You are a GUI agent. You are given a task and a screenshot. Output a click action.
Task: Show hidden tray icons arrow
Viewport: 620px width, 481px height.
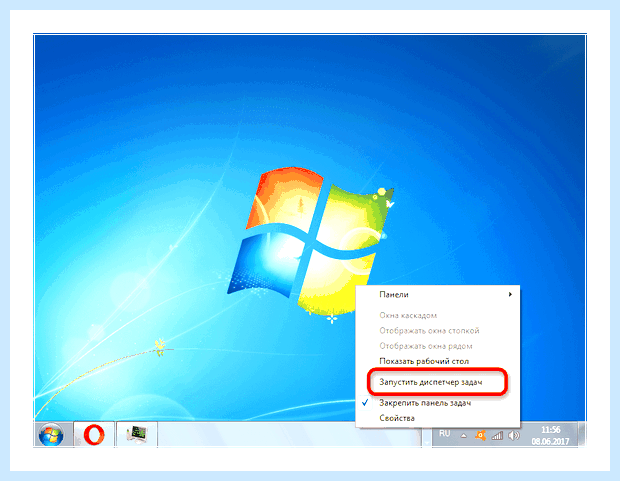coord(464,436)
